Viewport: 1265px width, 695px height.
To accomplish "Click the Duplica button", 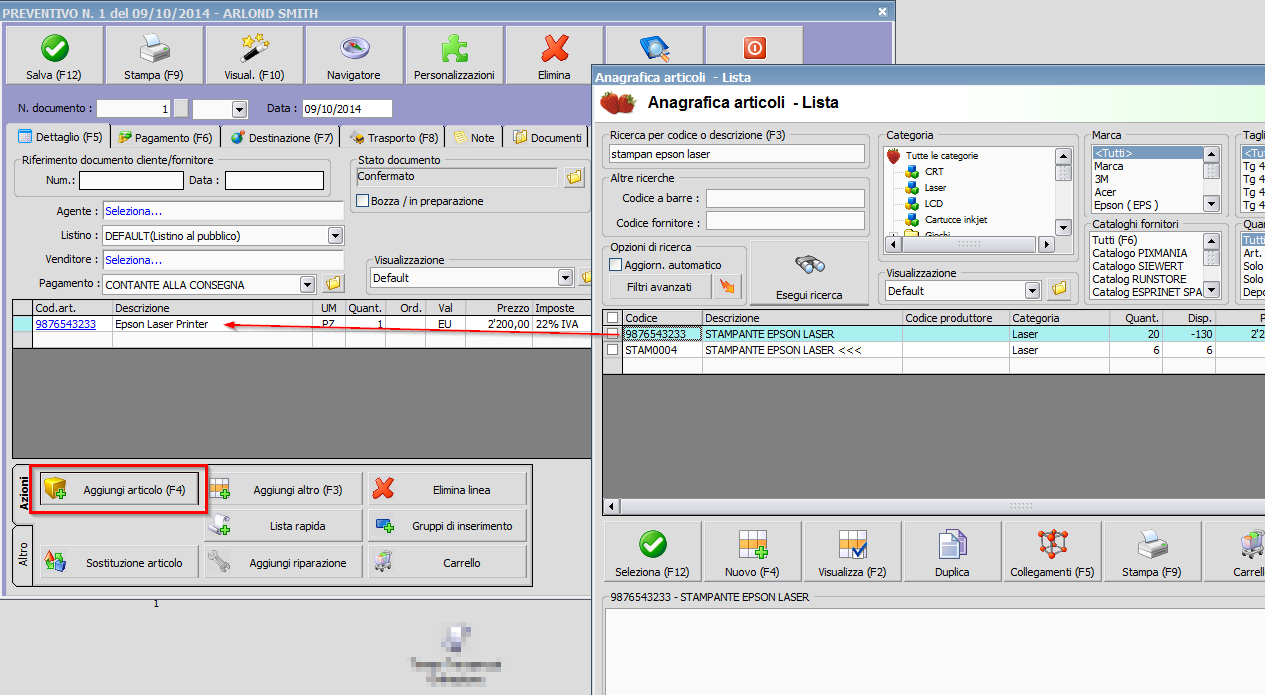I will click(952, 553).
